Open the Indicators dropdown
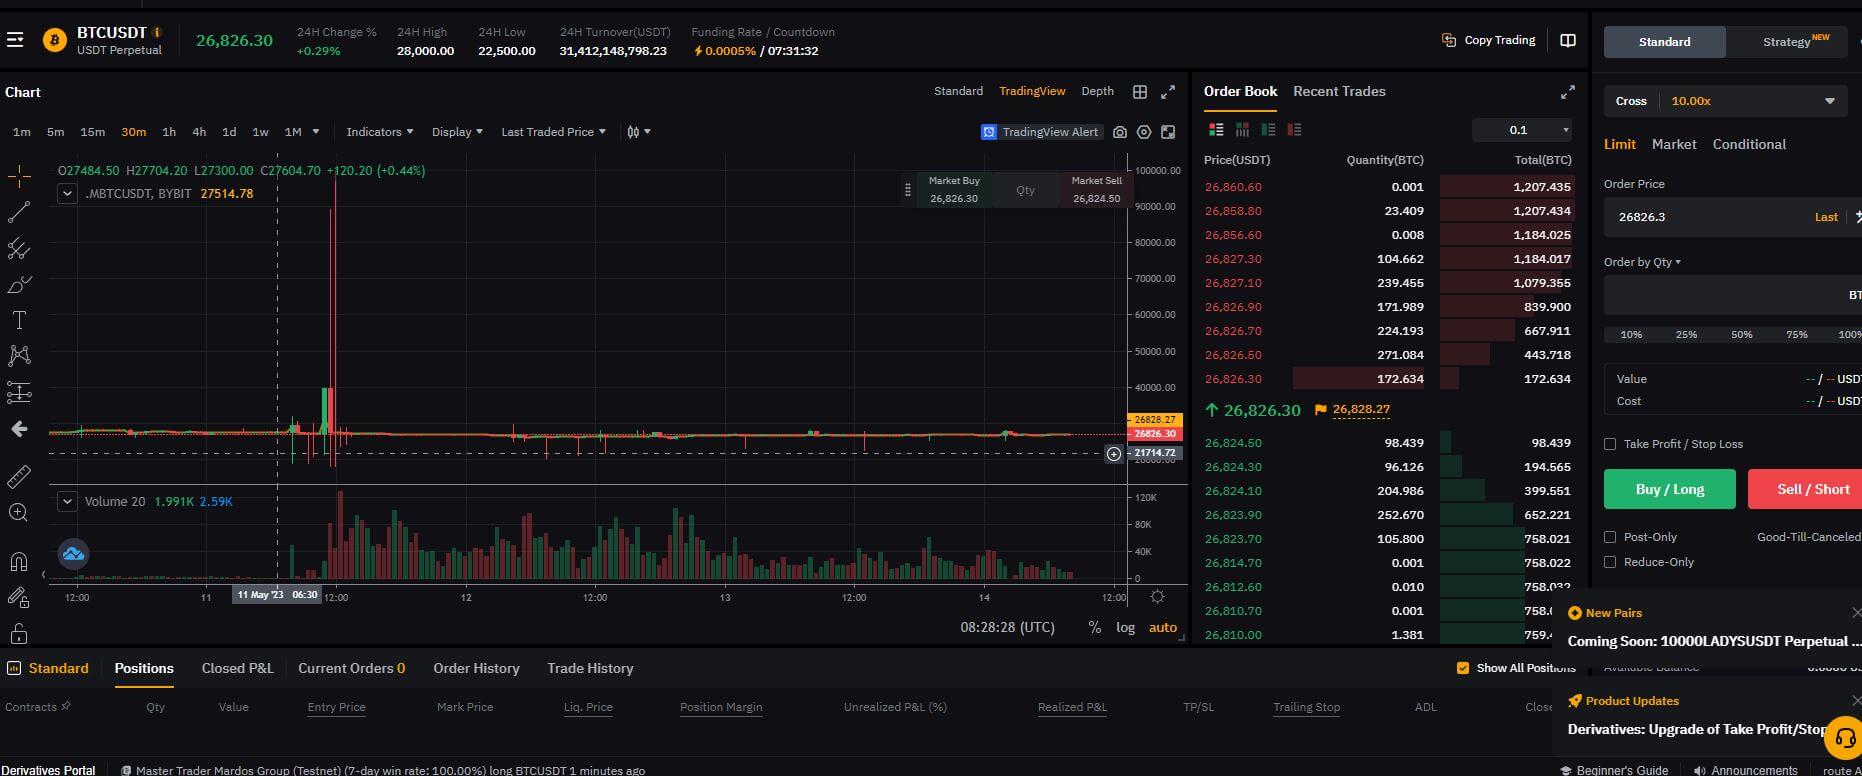This screenshot has width=1862, height=776. (380, 132)
